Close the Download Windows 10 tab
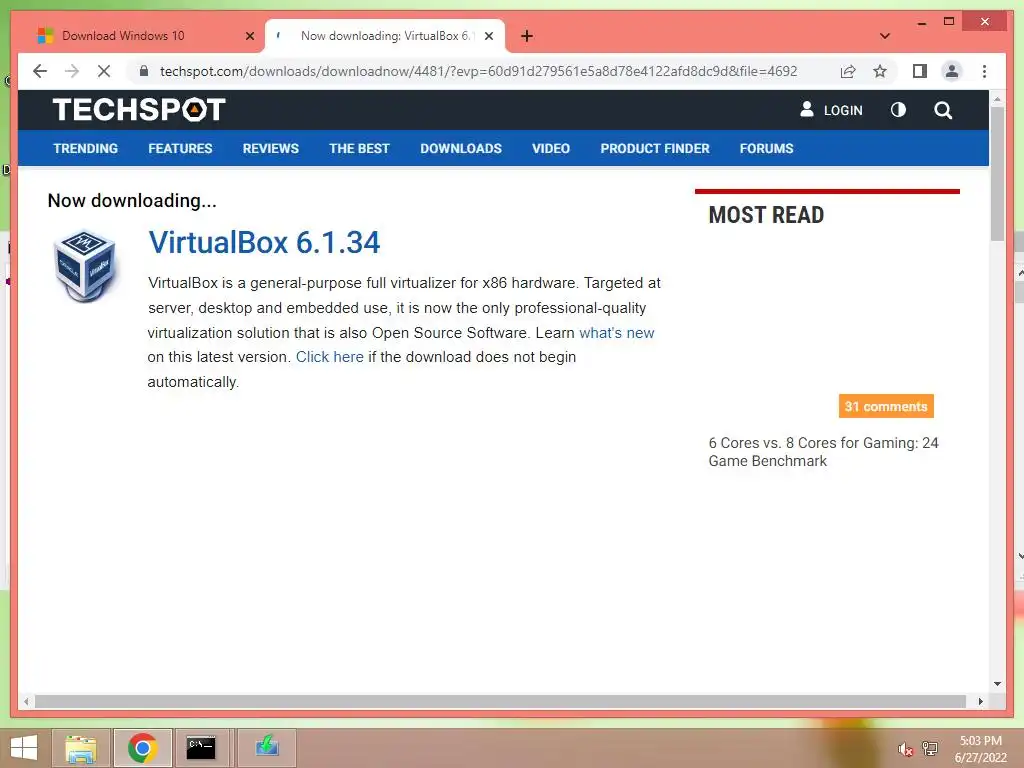The width and height of the screenshot is (1024, 768). click(249, 36)
